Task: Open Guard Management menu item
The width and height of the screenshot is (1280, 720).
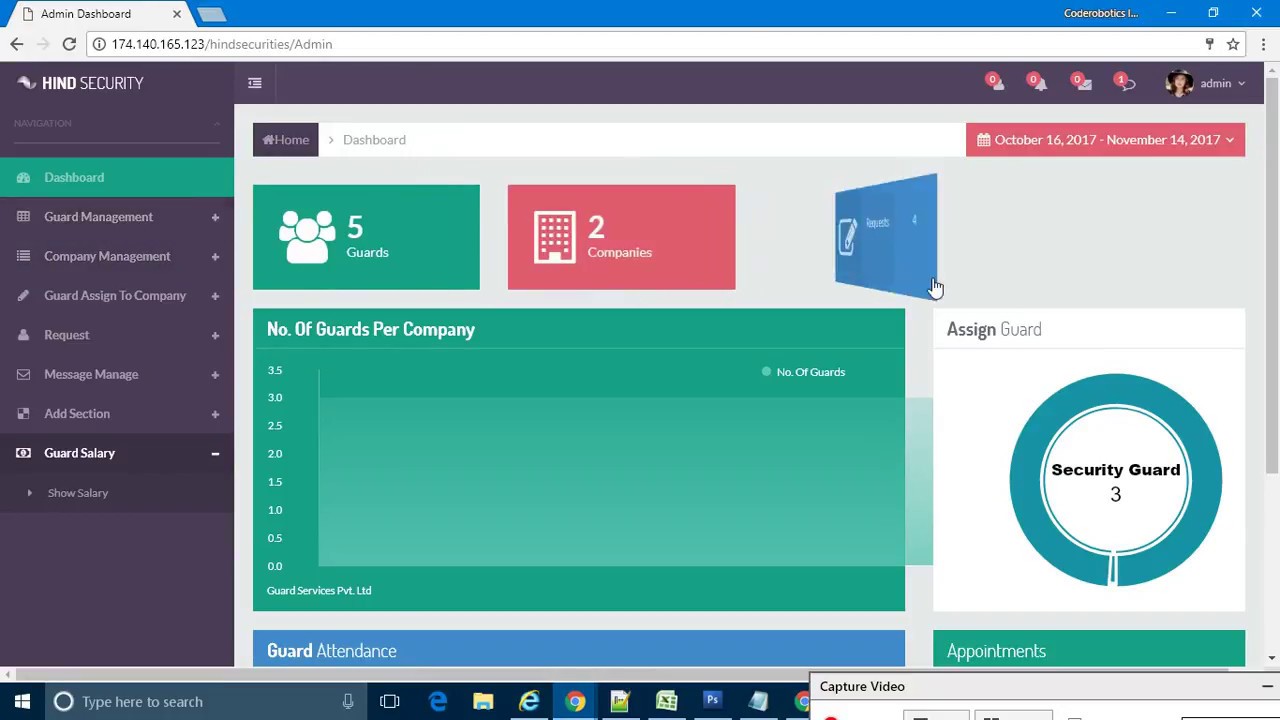Action: [x=117, y=217]
